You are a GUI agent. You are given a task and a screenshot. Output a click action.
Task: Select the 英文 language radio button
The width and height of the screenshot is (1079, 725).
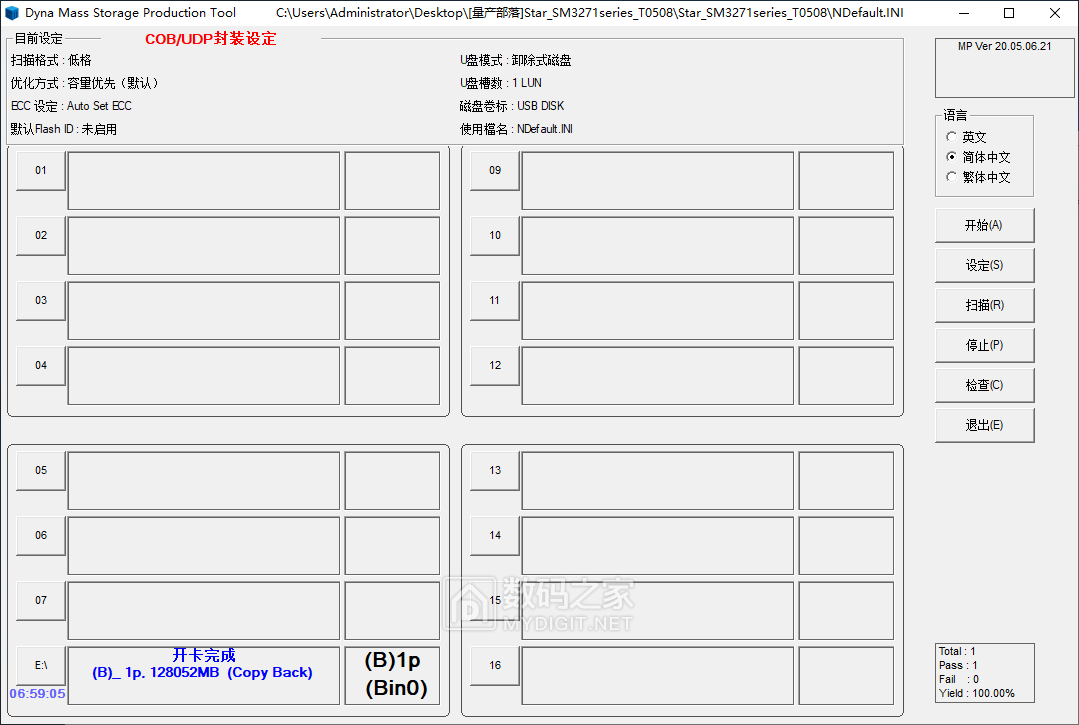point(951,137)
